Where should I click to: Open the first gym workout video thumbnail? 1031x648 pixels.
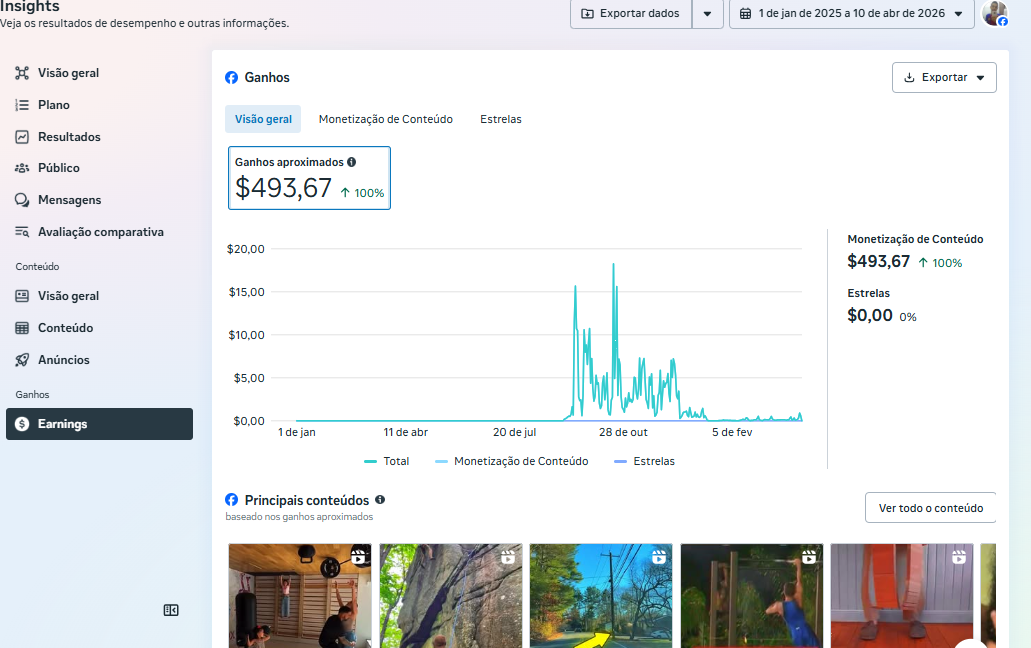[x=299, y=596]
